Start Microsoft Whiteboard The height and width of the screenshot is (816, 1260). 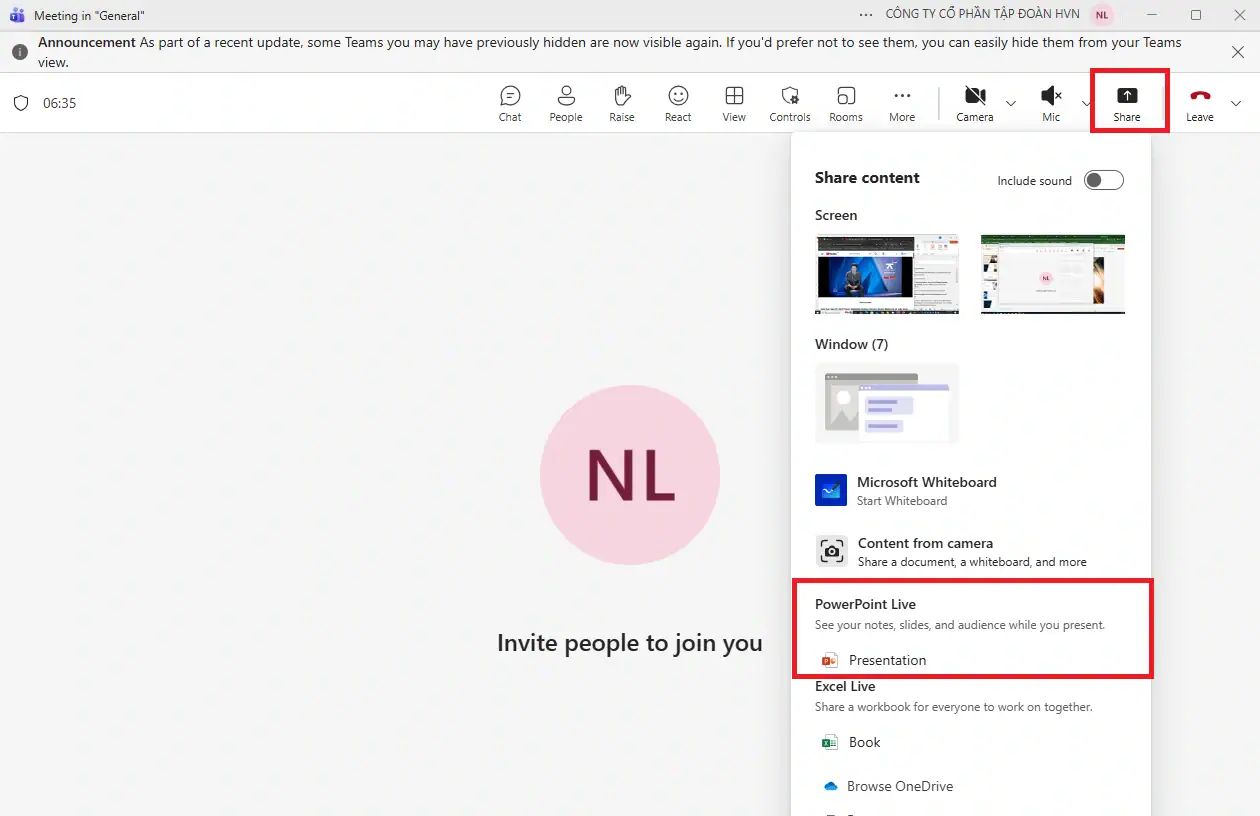[x=926, y=490]
